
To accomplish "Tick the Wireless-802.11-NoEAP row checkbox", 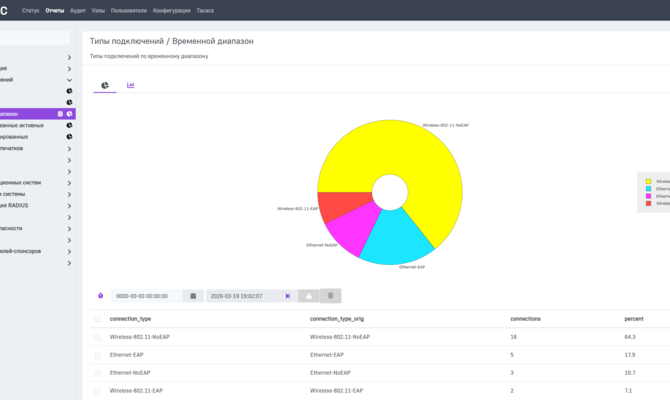I will (x=97, y=337).
